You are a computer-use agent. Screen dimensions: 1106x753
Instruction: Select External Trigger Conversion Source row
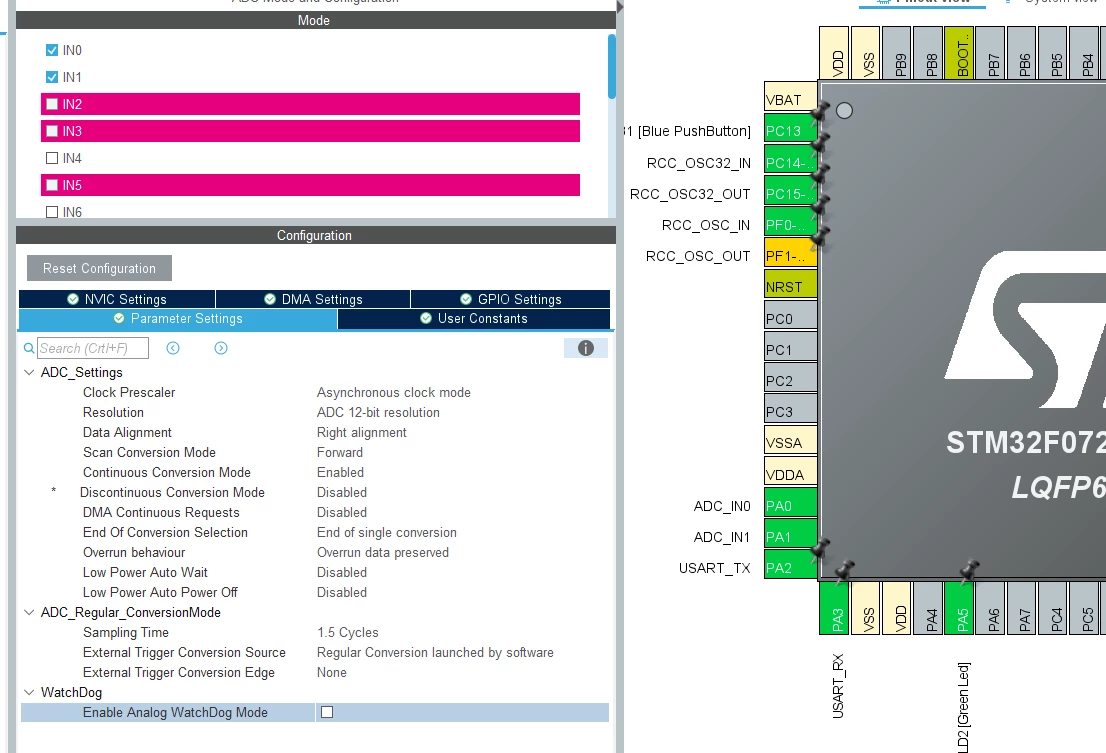pyautogui.click(x=315, y=653)
